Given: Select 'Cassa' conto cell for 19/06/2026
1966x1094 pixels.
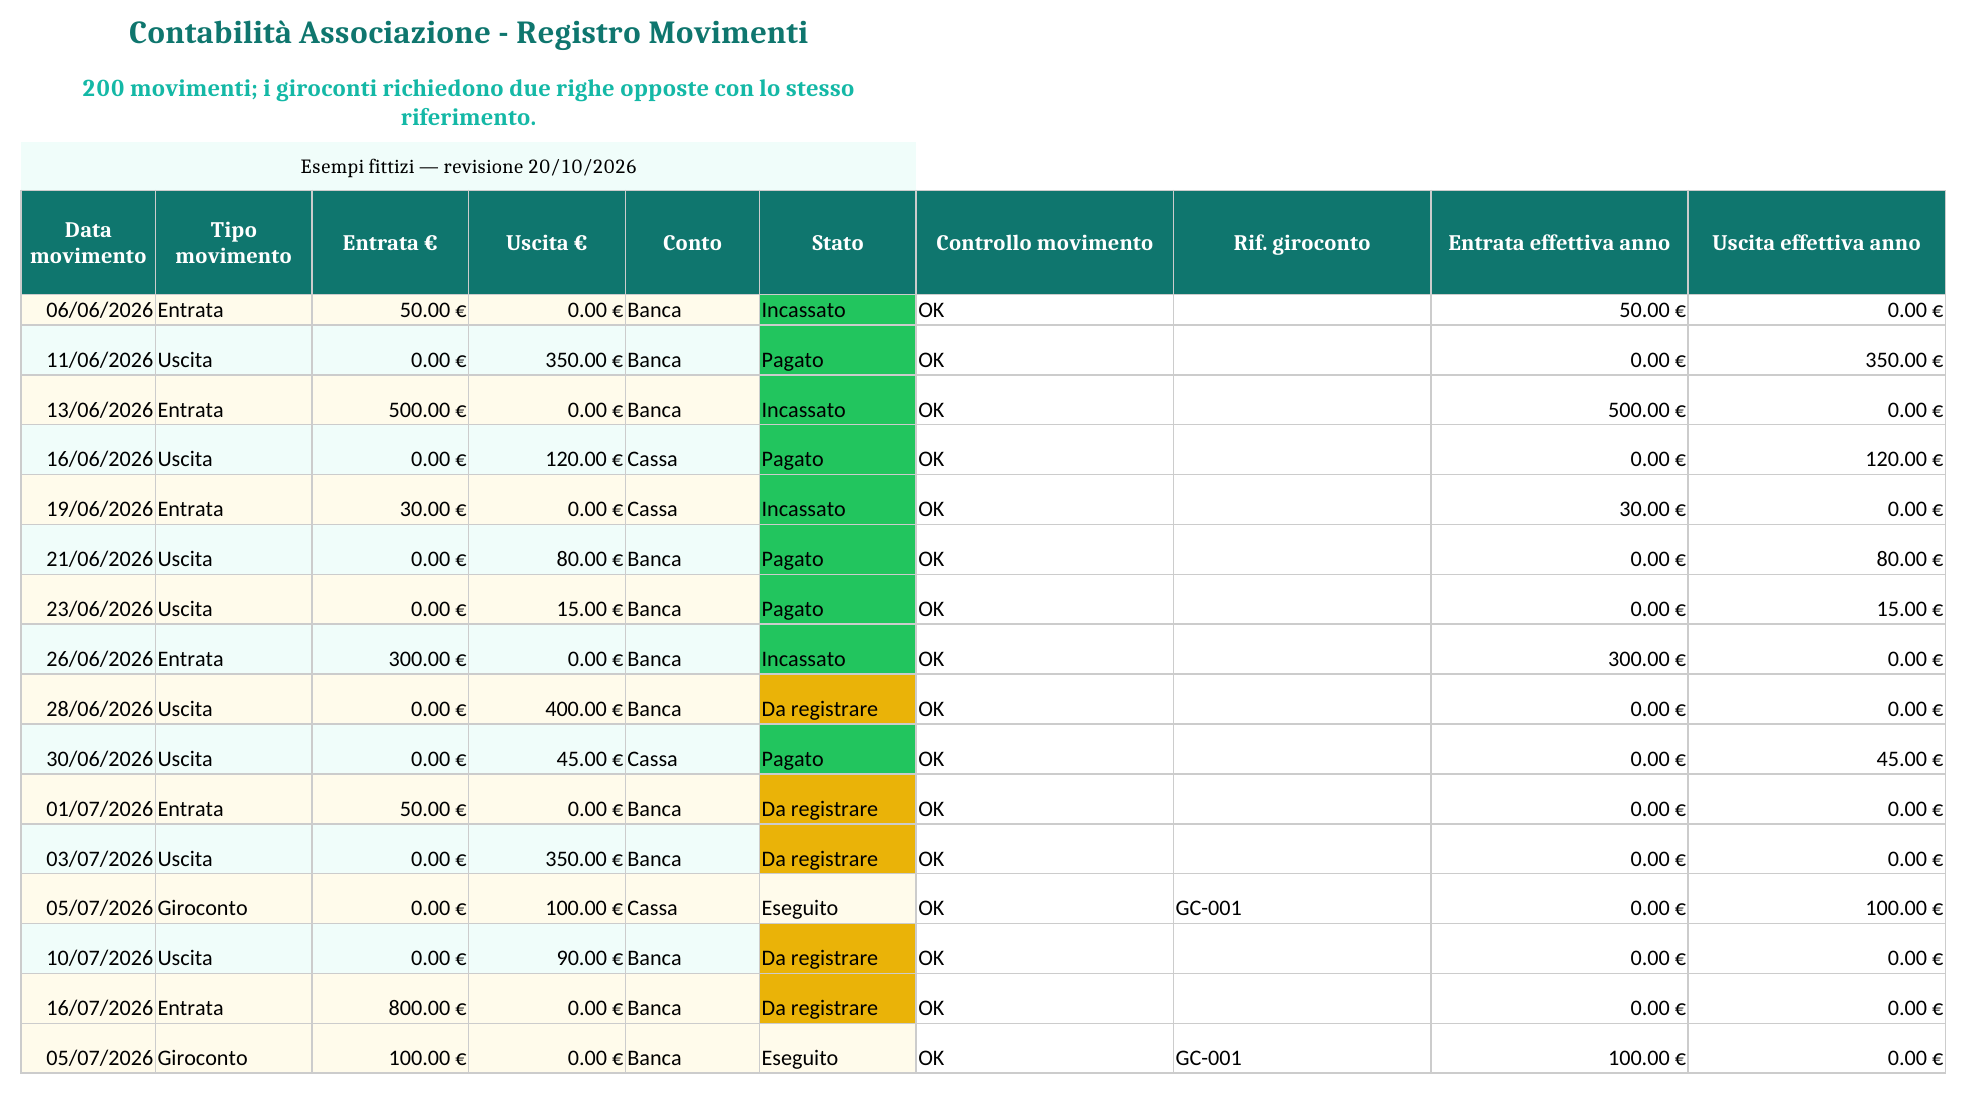Looking at the screenshot, I should pyautogui.click(x=692, y=500).
